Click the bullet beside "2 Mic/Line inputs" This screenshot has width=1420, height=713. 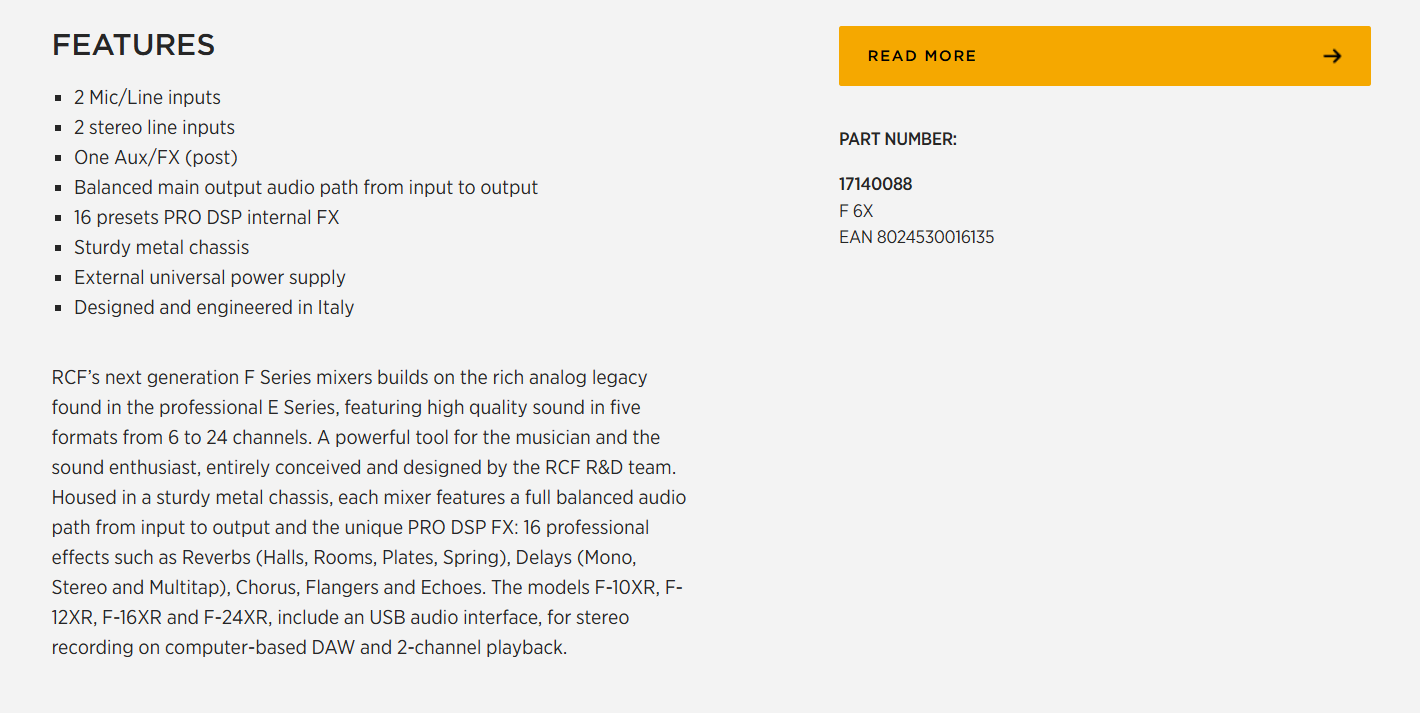point(59,99)
